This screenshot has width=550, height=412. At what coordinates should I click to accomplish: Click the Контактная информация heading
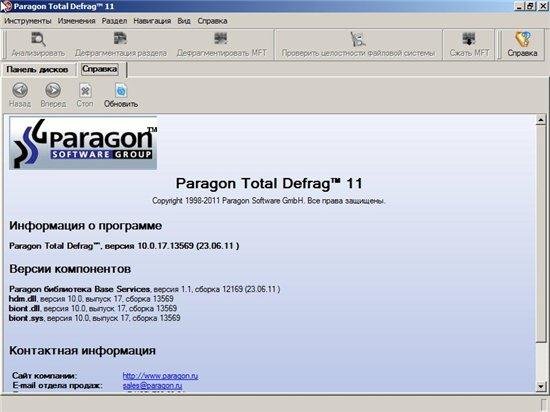click(x=82, y=350)
